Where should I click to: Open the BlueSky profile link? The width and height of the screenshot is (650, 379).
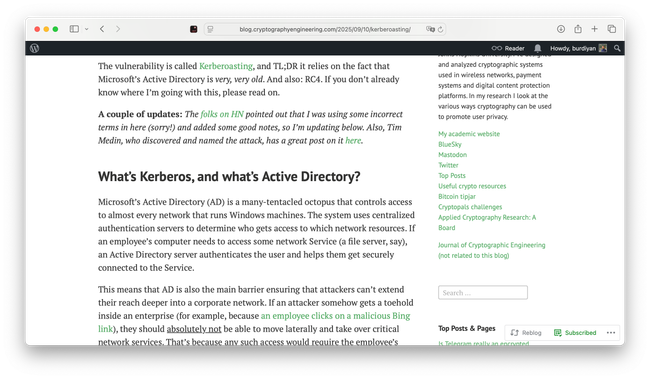pos(450,144)
